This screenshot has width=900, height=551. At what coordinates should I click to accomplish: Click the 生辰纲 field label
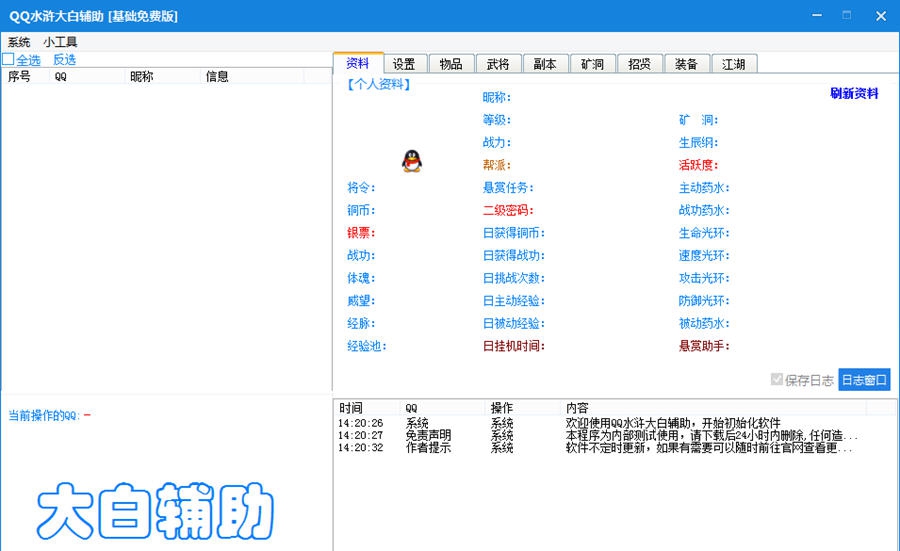(x=699, y=142)
